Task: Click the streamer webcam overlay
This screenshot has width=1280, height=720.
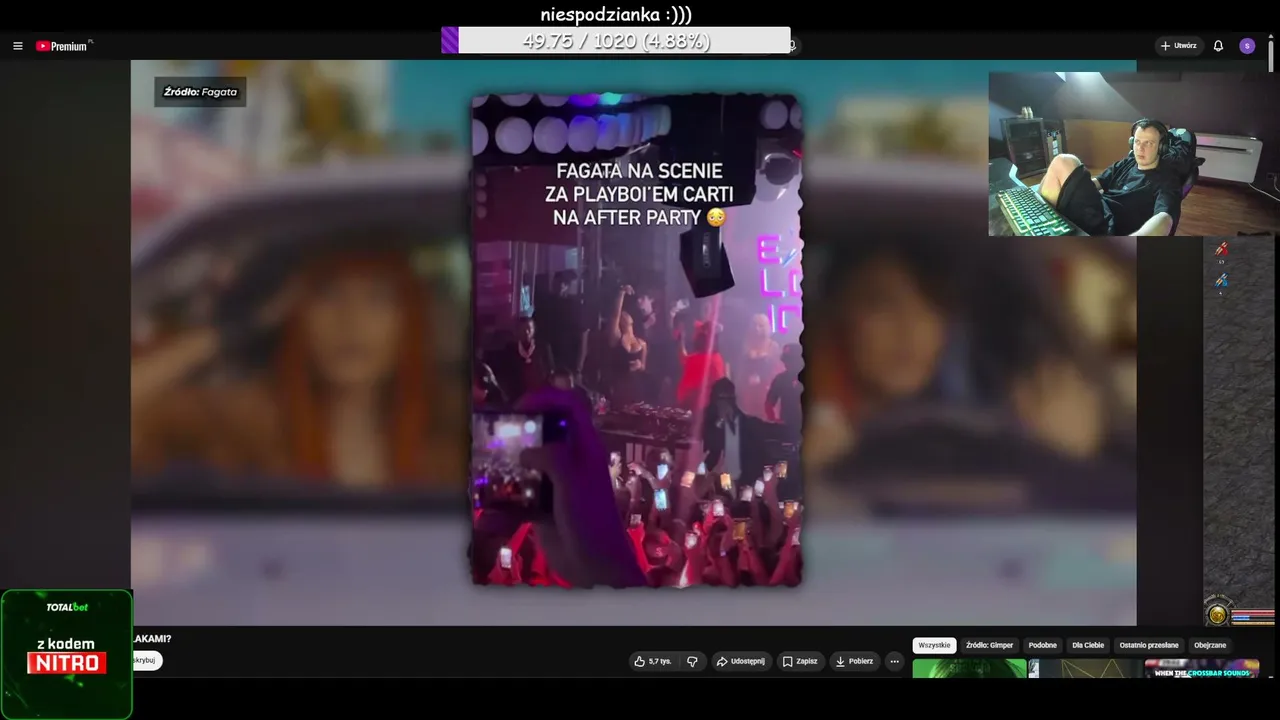Action: point(1134,154)
